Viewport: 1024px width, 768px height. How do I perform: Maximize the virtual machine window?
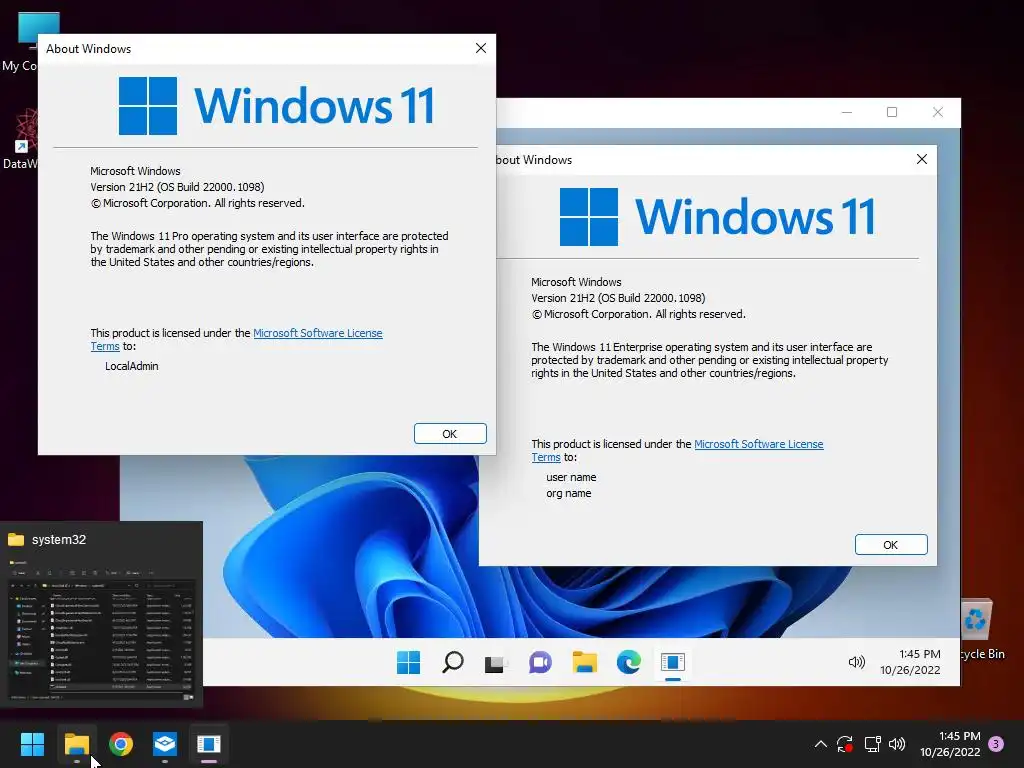[892, 112]
